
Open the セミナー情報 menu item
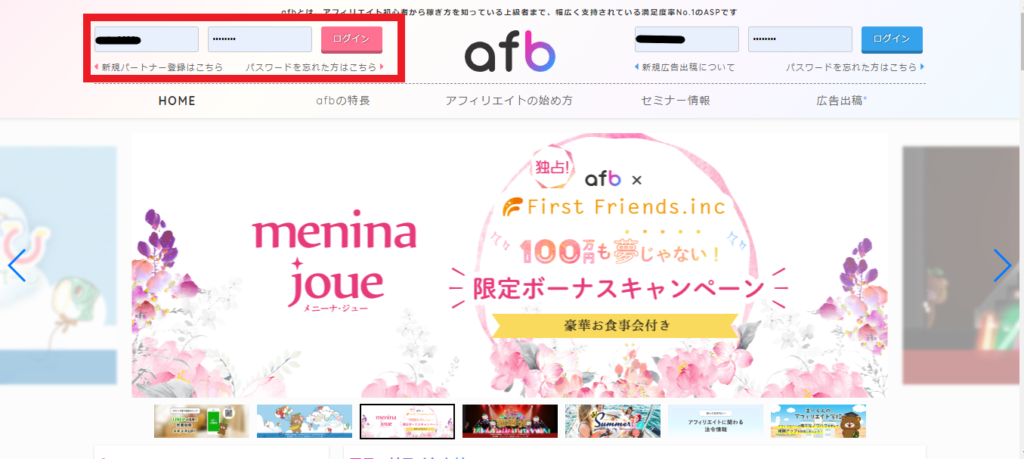click(x=675, y=101)
